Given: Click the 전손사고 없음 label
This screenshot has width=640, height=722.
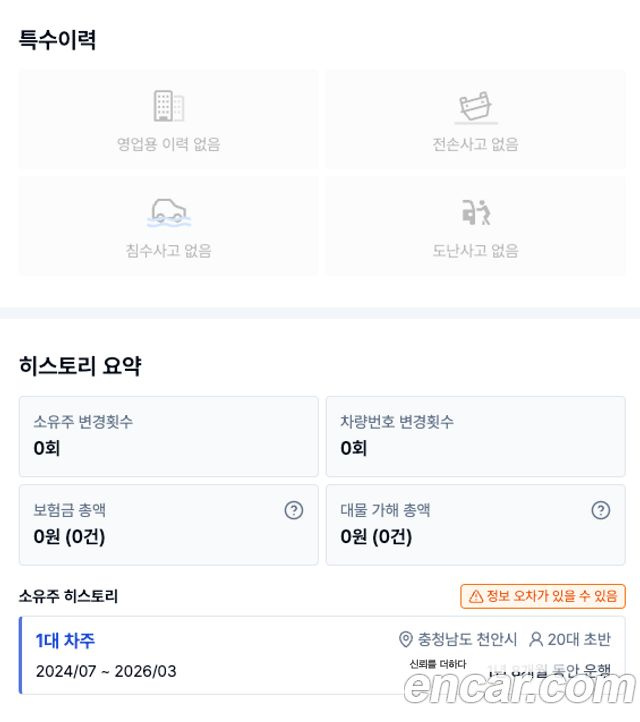Looking at the screenshot, I should [476, 144].
